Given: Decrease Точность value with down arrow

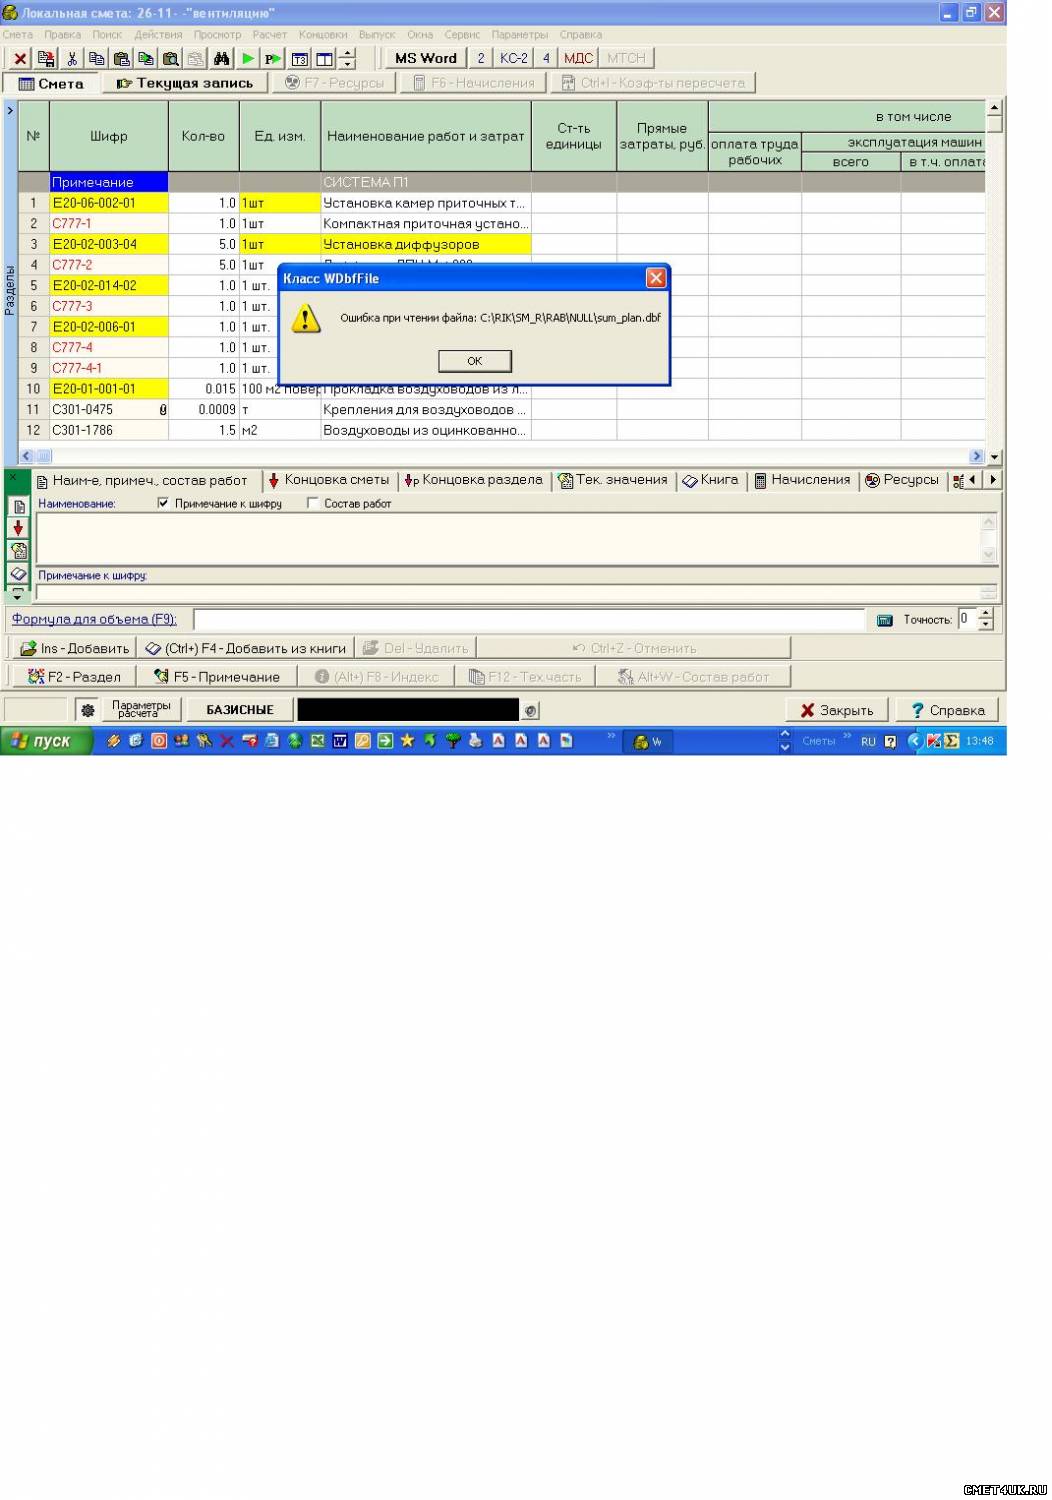Looking at the screenshot, I should click(986, 625).
